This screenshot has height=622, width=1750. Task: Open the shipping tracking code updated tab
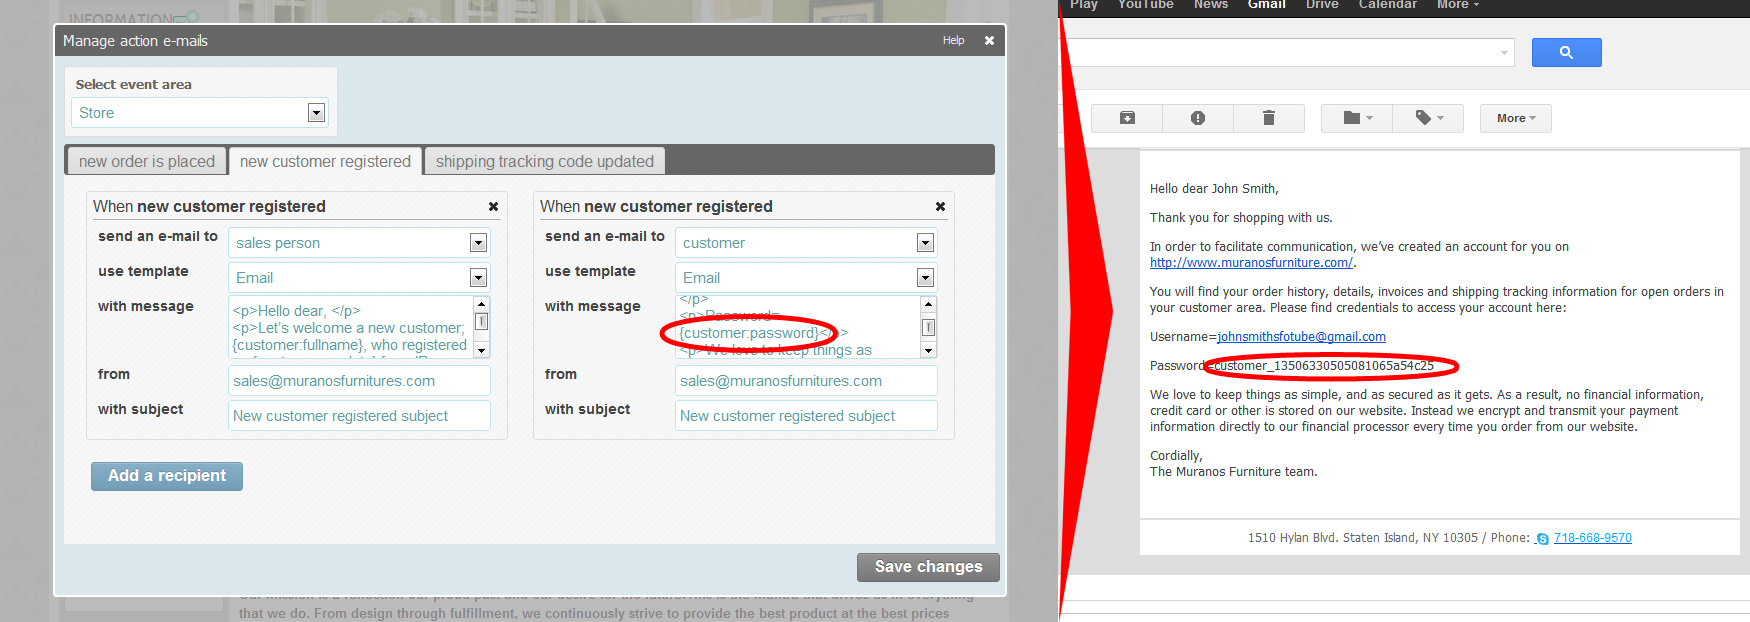pyautogui.click(x=544, y=161)
